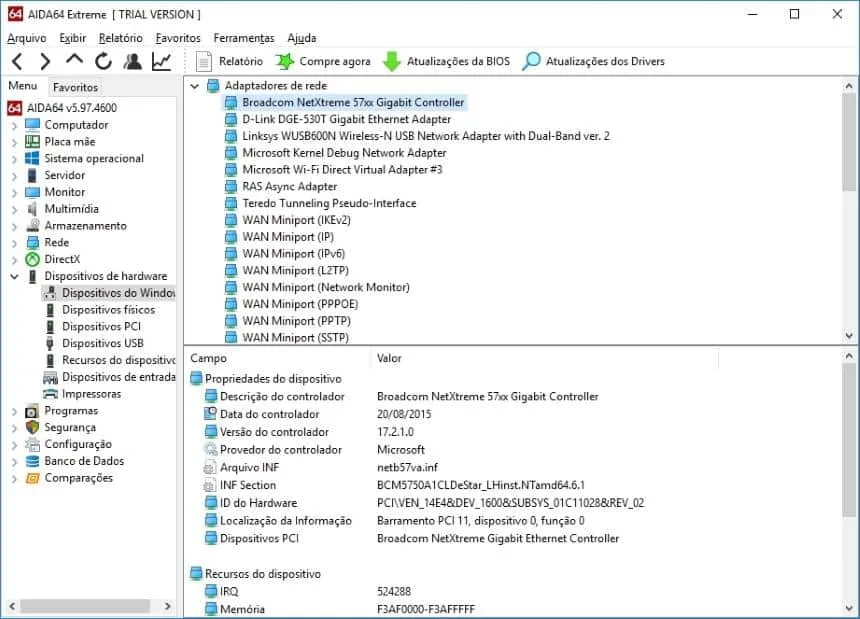Click the Versão do controlador row
The height and width of the screenshot is (619, 860).
point(309,432)
